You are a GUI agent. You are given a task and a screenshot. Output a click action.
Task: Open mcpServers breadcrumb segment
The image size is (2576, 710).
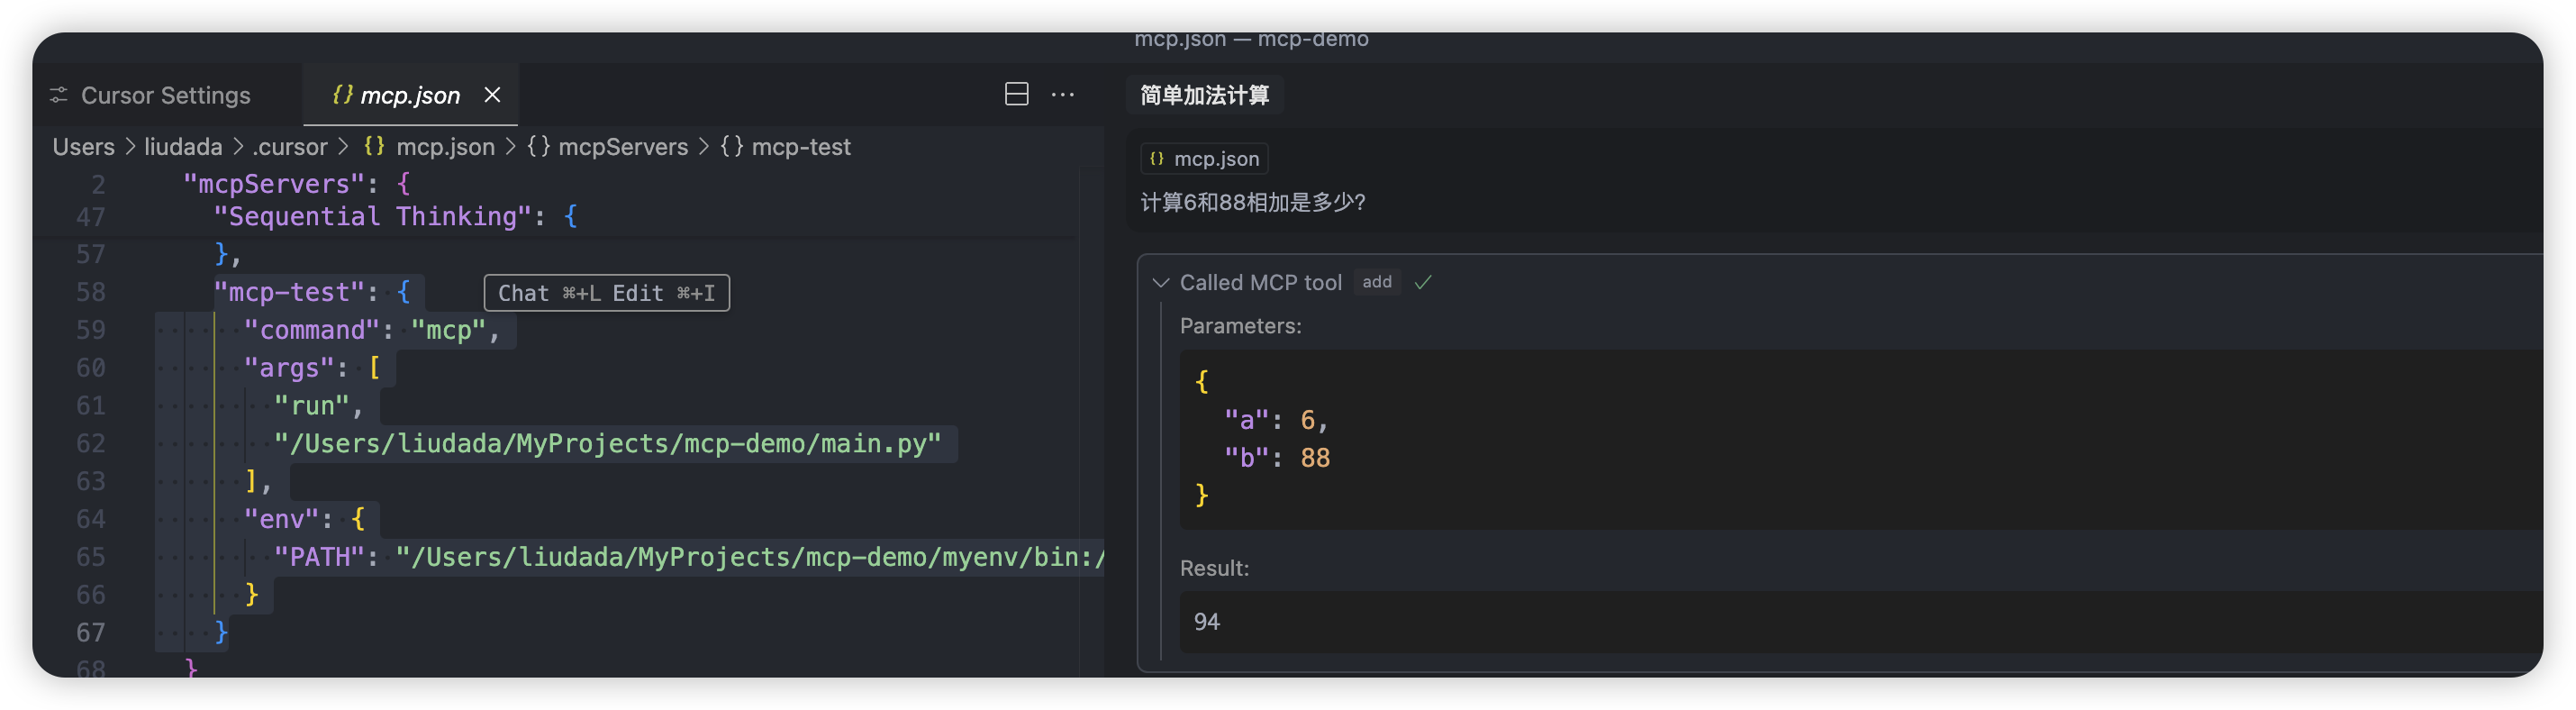pos(623,147)
